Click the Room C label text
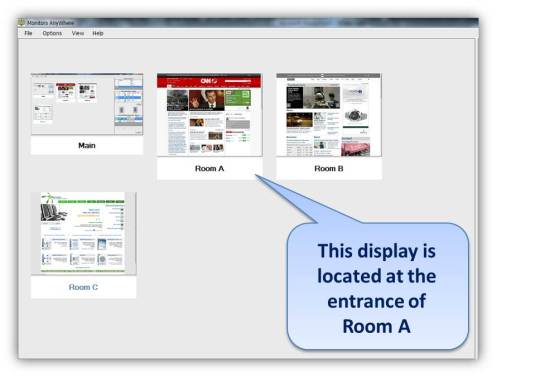The width and height of the screenshot is (540, 377). [x=83, y=287]
